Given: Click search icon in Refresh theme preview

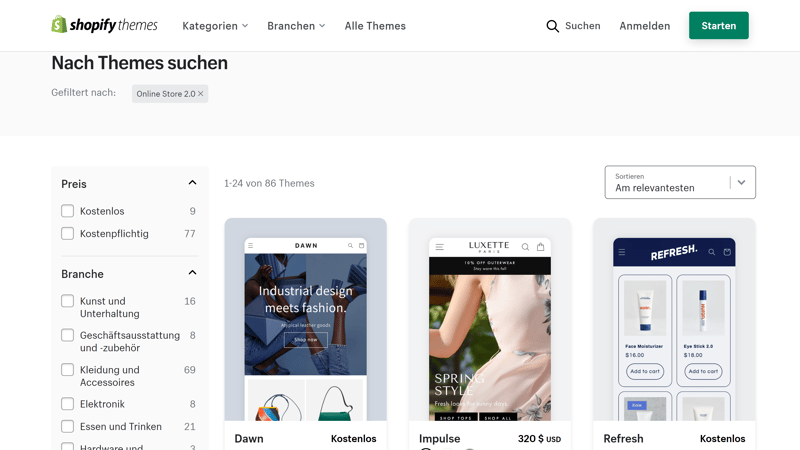Looking at the screenshot, I should (x=711, y=252).
